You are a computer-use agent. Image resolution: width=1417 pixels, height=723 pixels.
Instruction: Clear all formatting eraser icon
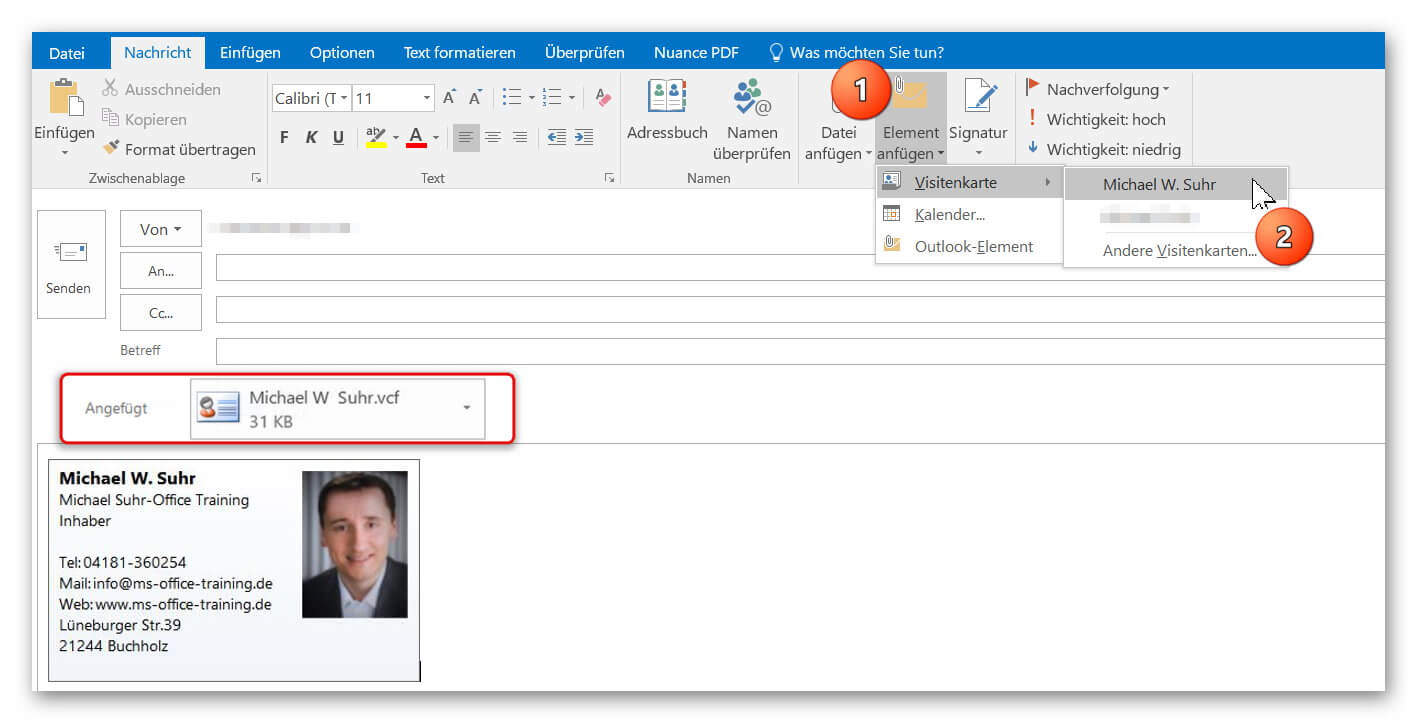tap(602, 97)
